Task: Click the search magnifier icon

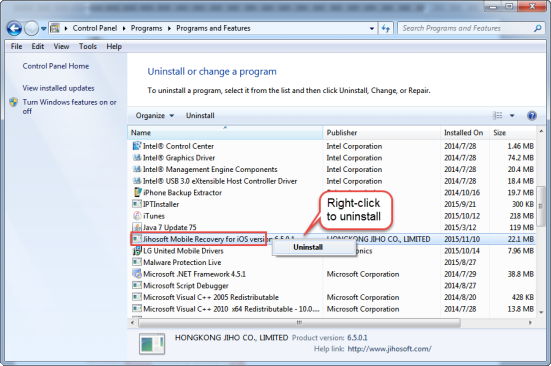Action: tap(537, 28)
